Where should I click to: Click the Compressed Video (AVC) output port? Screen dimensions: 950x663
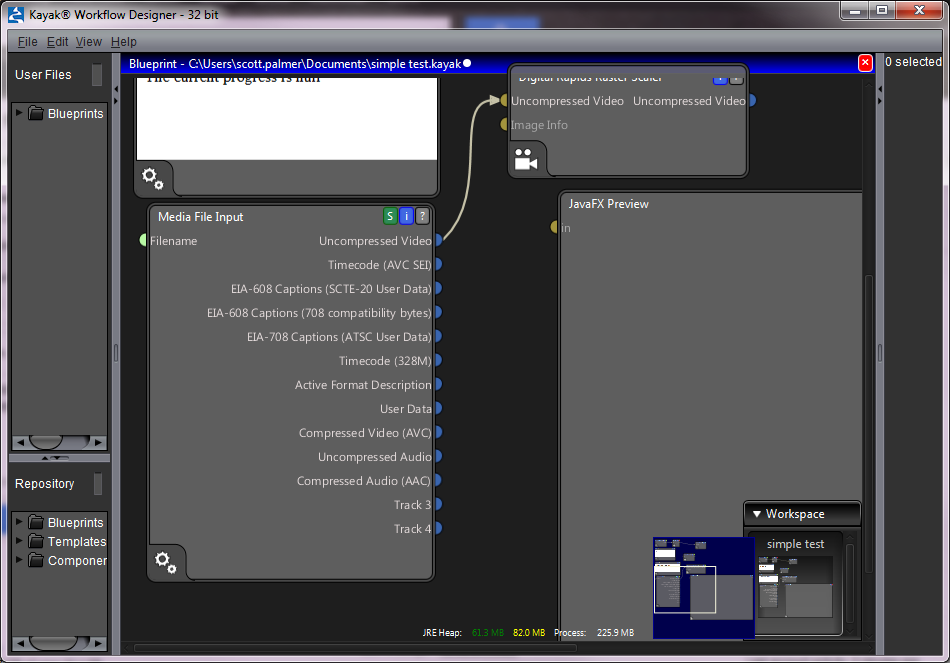click(x=439, y=433)
